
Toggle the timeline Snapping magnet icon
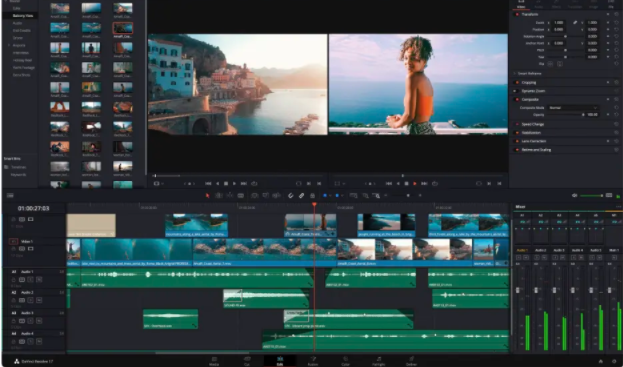[x=290, y=195]
